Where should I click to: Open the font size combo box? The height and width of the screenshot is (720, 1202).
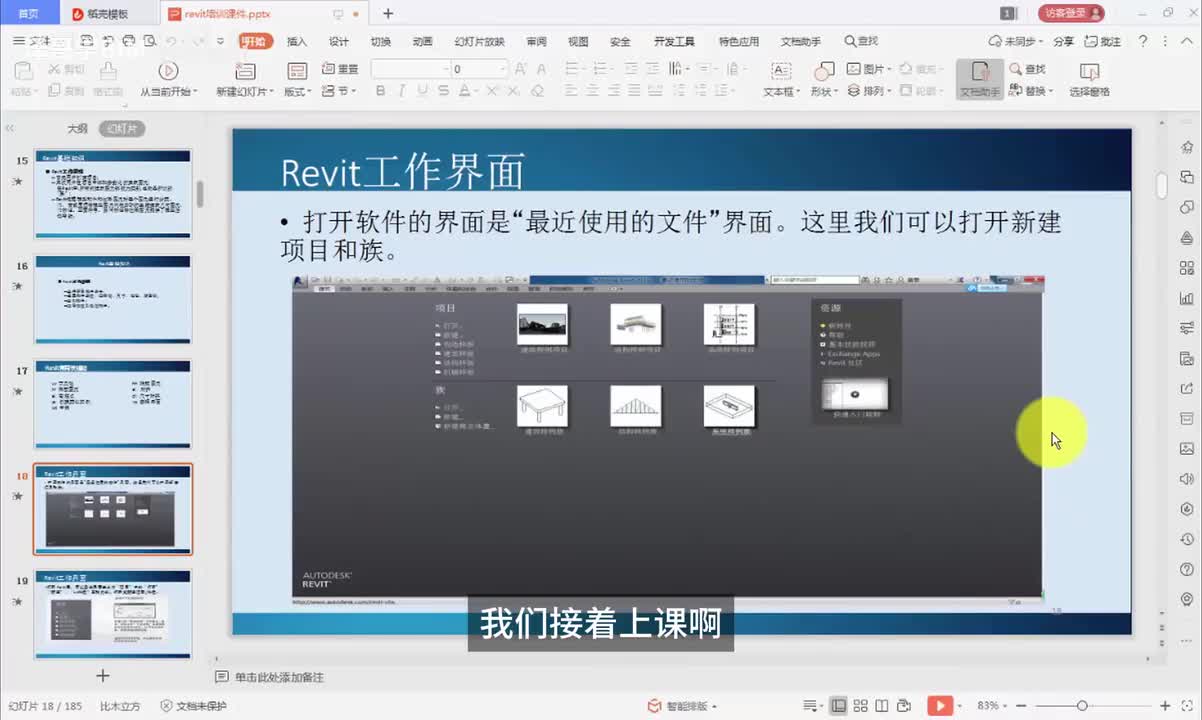click(x=479, y=69)
